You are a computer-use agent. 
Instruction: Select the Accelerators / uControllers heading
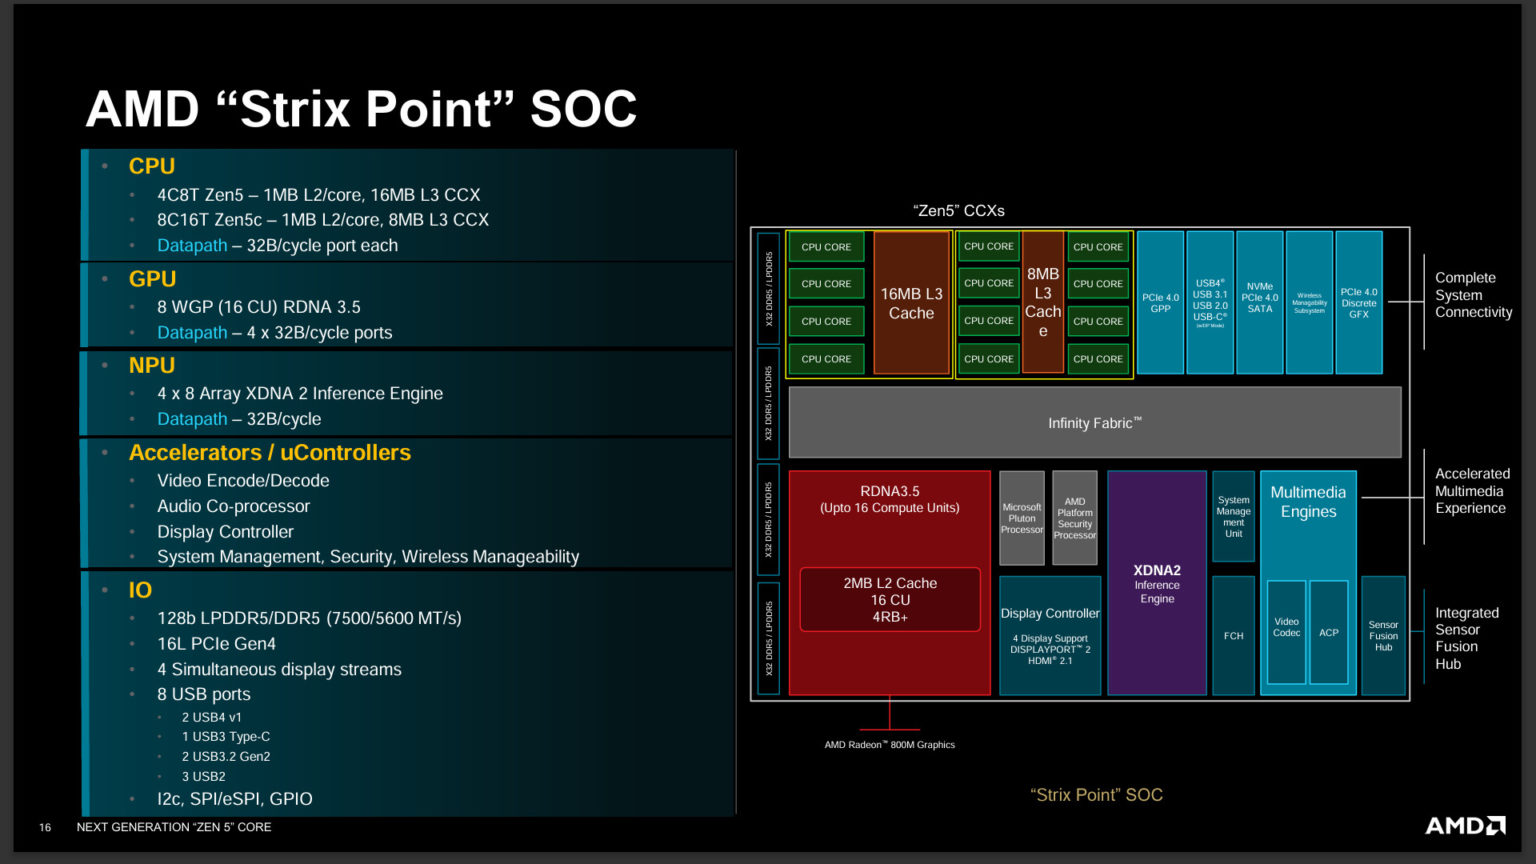tap(270, 452)
